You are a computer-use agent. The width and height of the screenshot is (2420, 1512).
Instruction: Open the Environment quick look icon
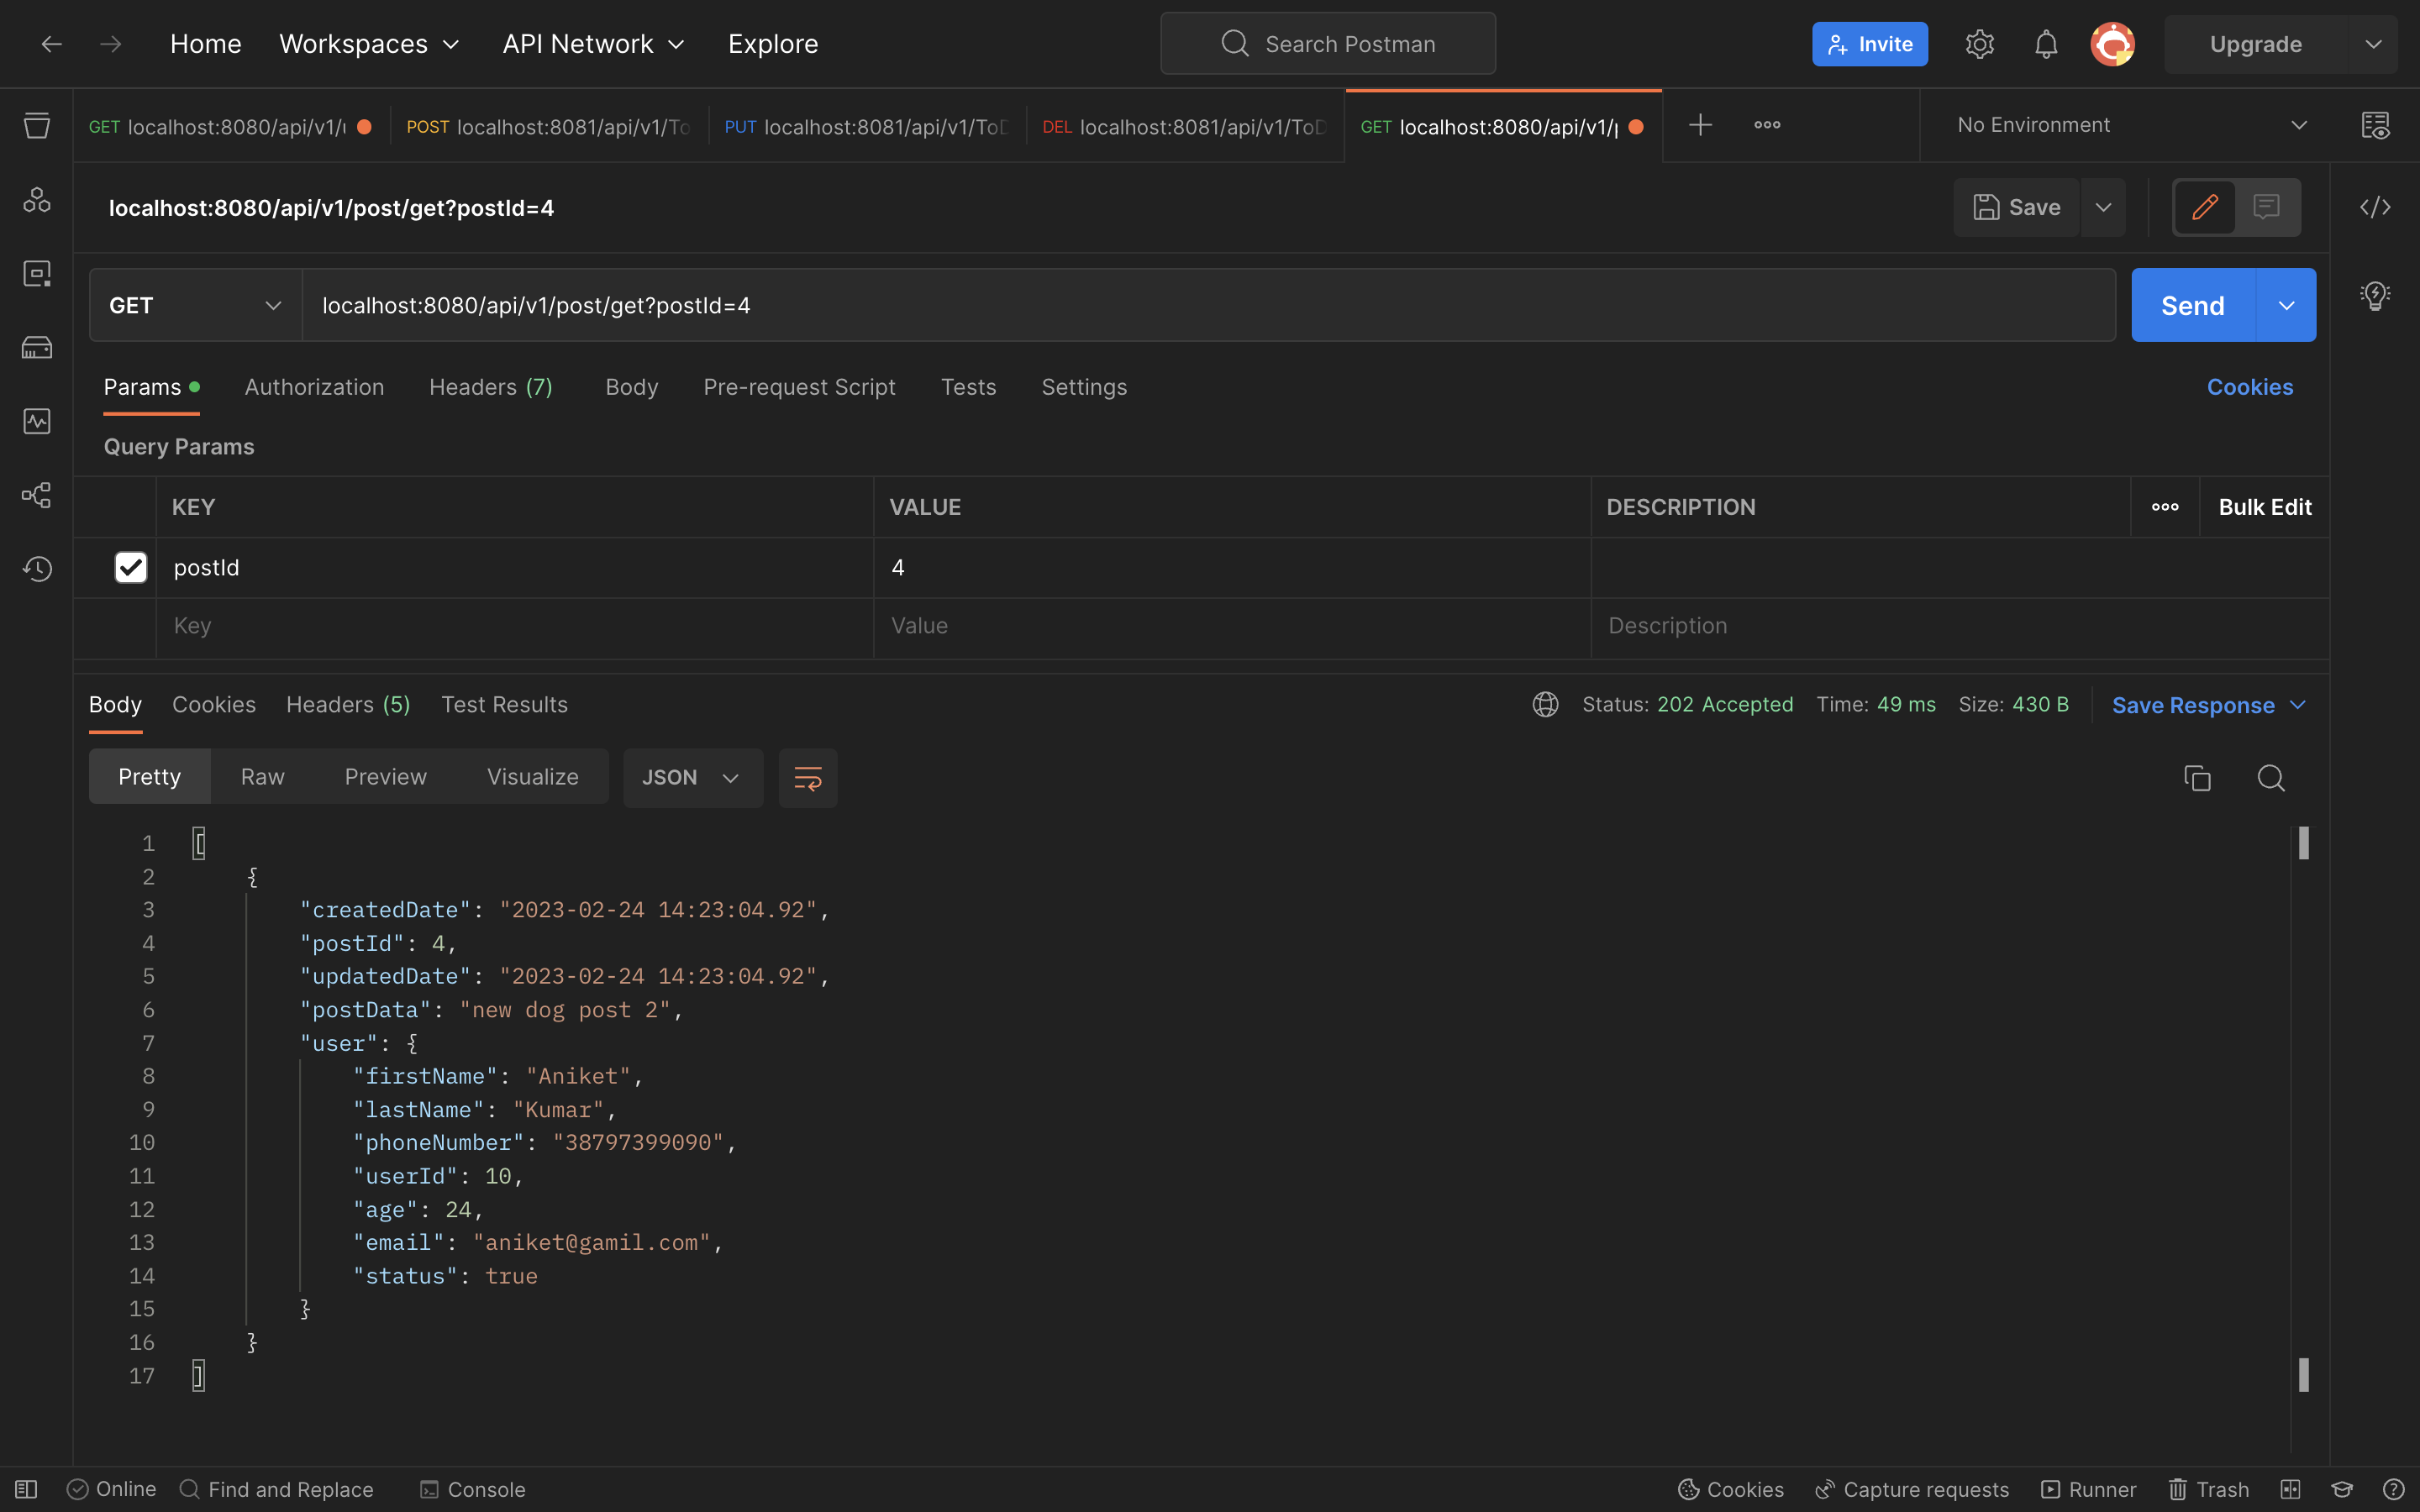[x=2375, y=126]
